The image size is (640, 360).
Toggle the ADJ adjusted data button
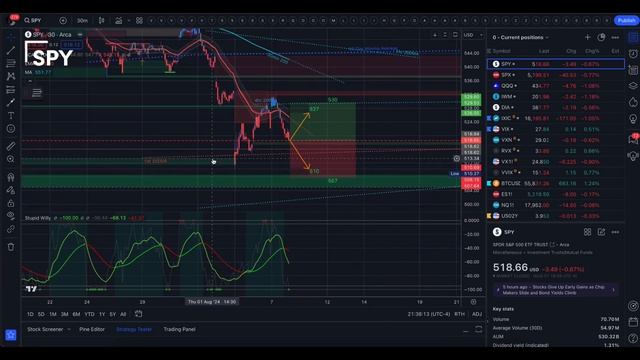(x=477, y=314)
